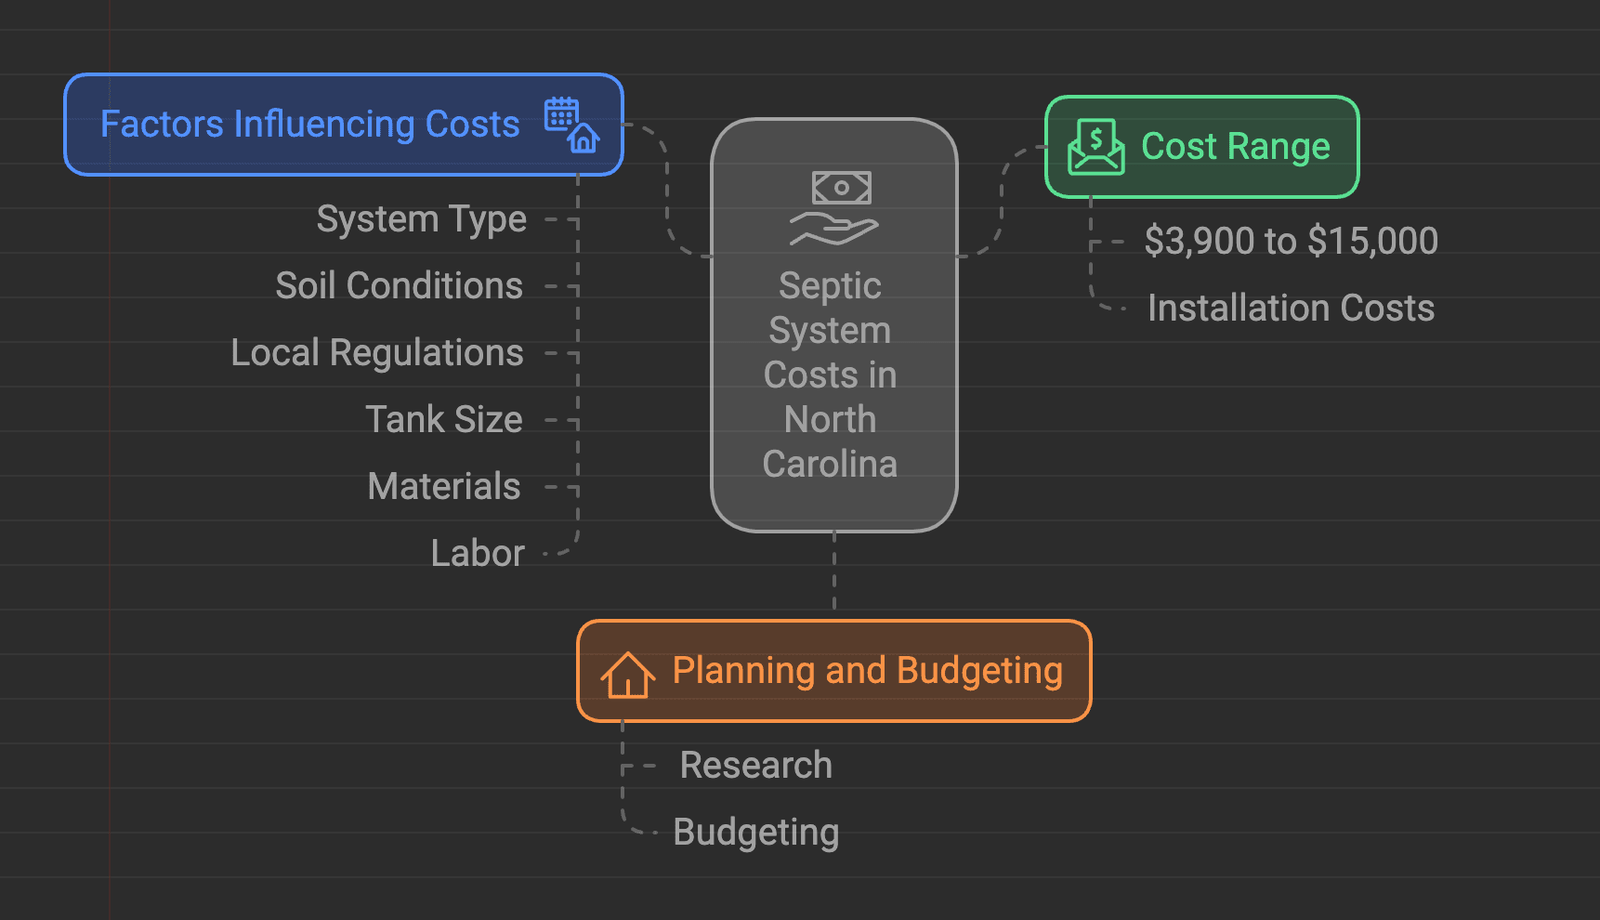Click the house icon on Planning and Budgeting

click(627, 671)
